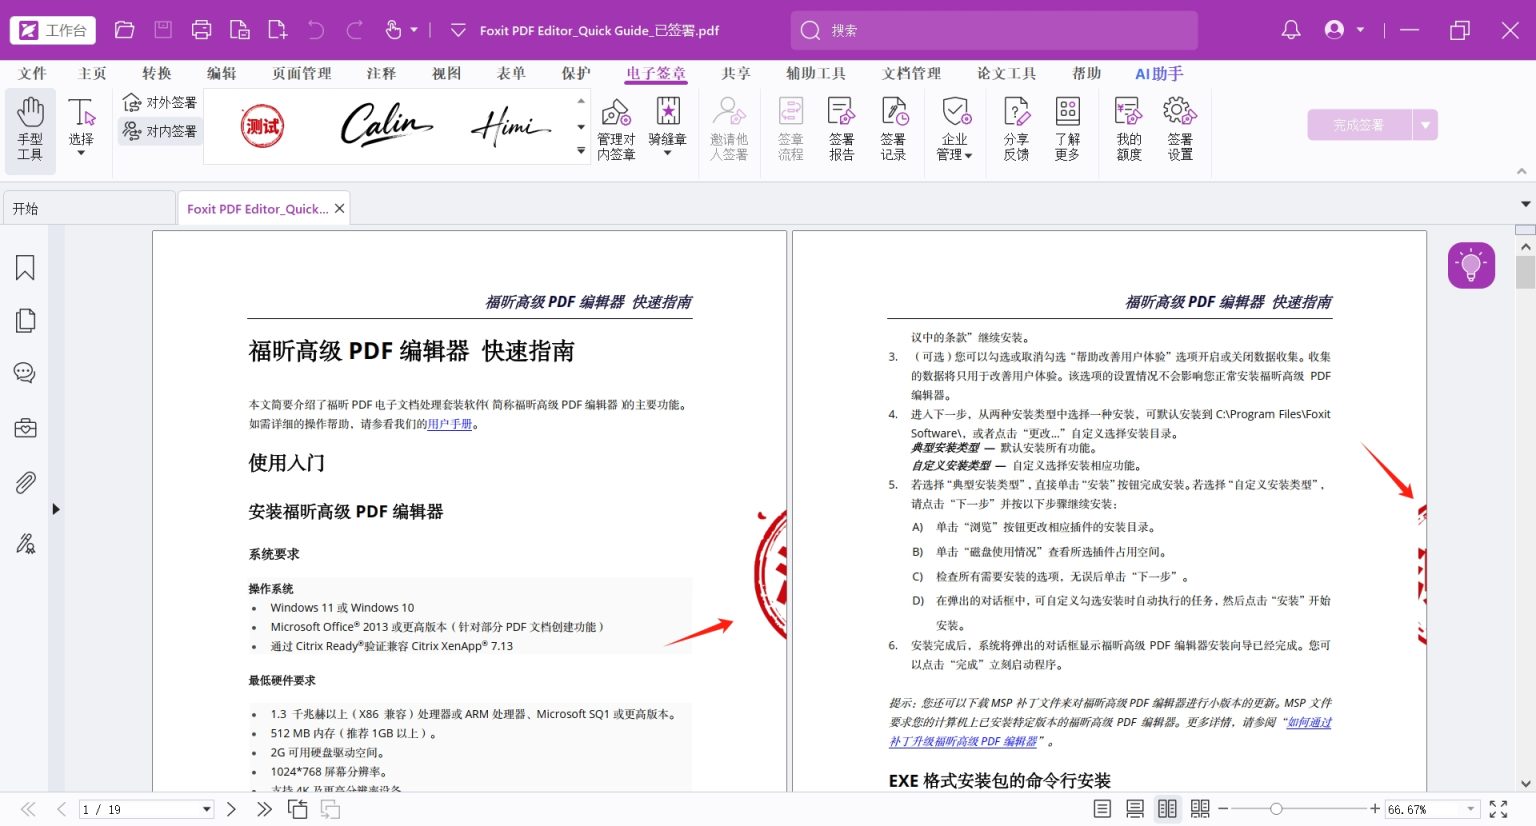
Task: Open the 完成签署 dropdown arrow
Action: 1425,125
